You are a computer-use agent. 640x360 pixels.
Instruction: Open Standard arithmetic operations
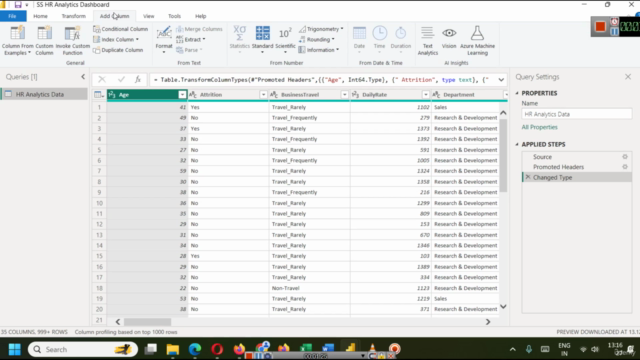262,39
